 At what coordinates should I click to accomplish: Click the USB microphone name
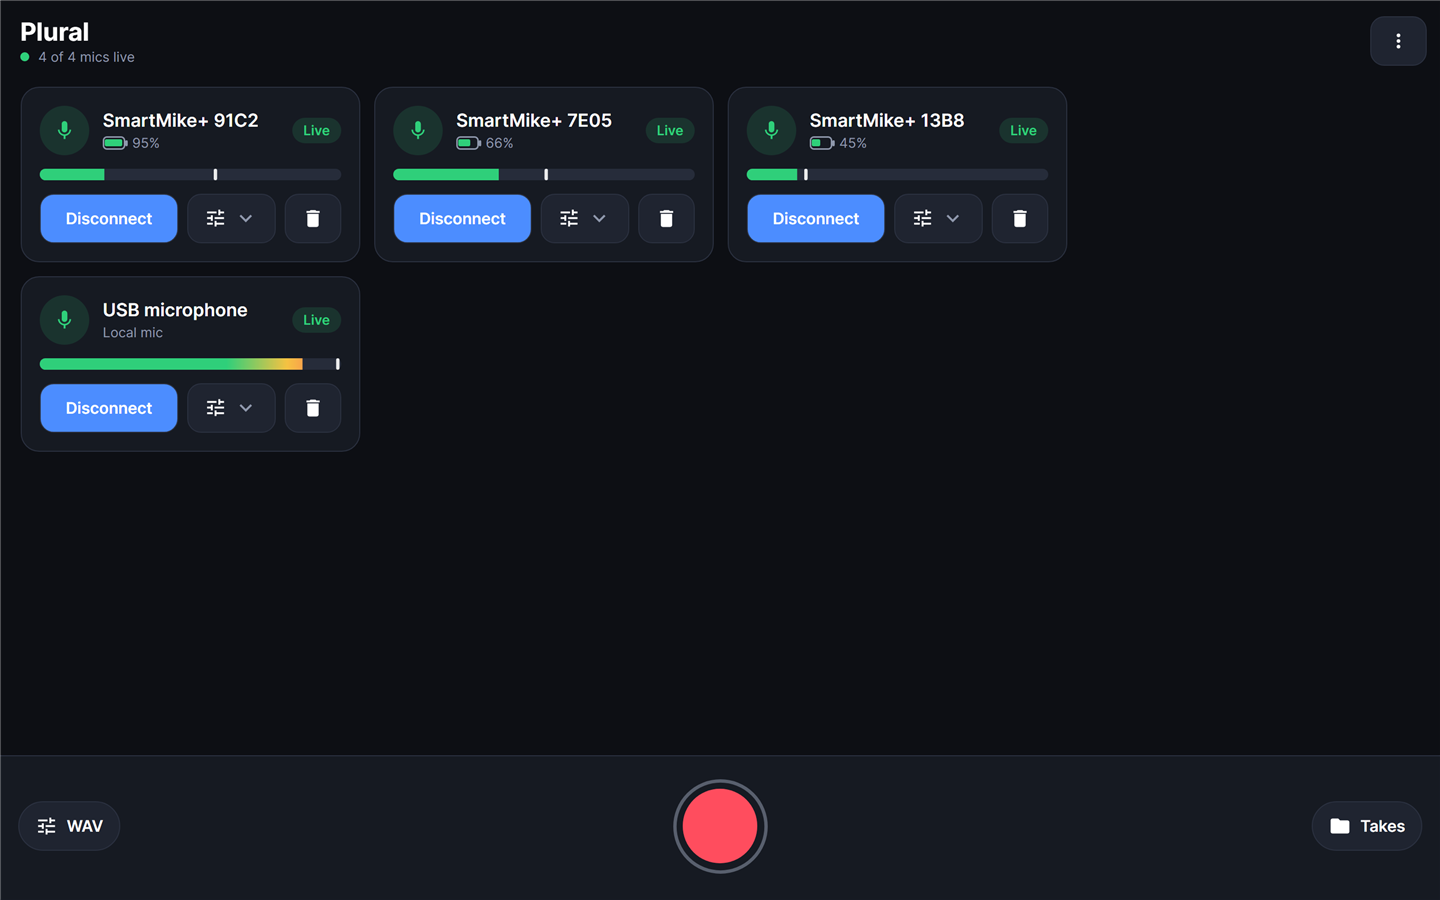pyautogui.click(x=175, y=310)
